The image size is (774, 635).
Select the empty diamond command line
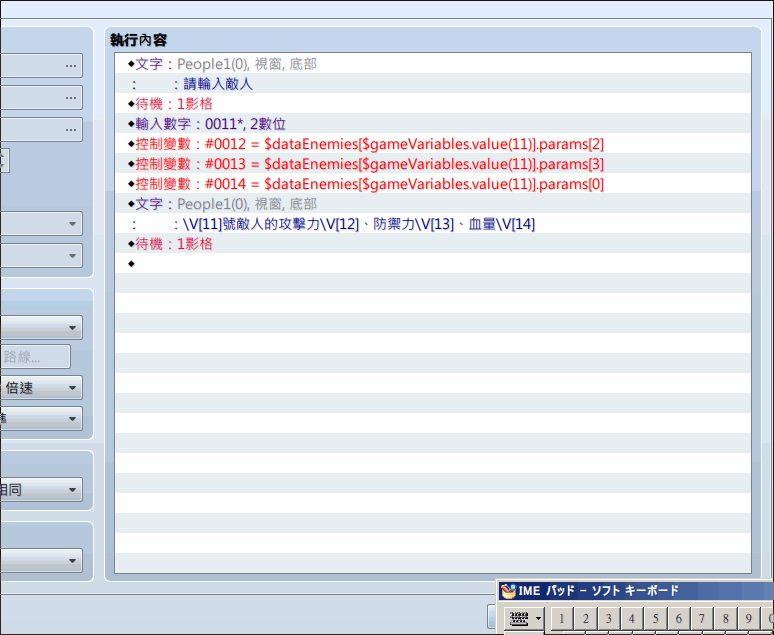[433, 264]
